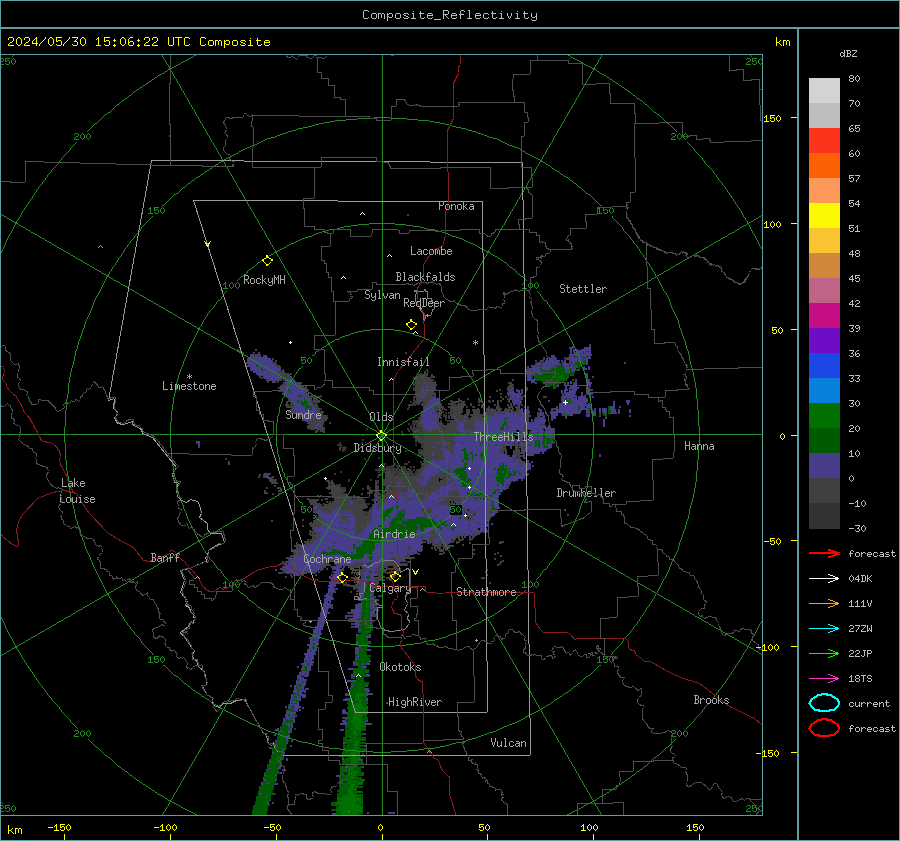Select the 80 dBZ light gray swatch
Viewport: 900px width, 841px height.
point(824,91)
